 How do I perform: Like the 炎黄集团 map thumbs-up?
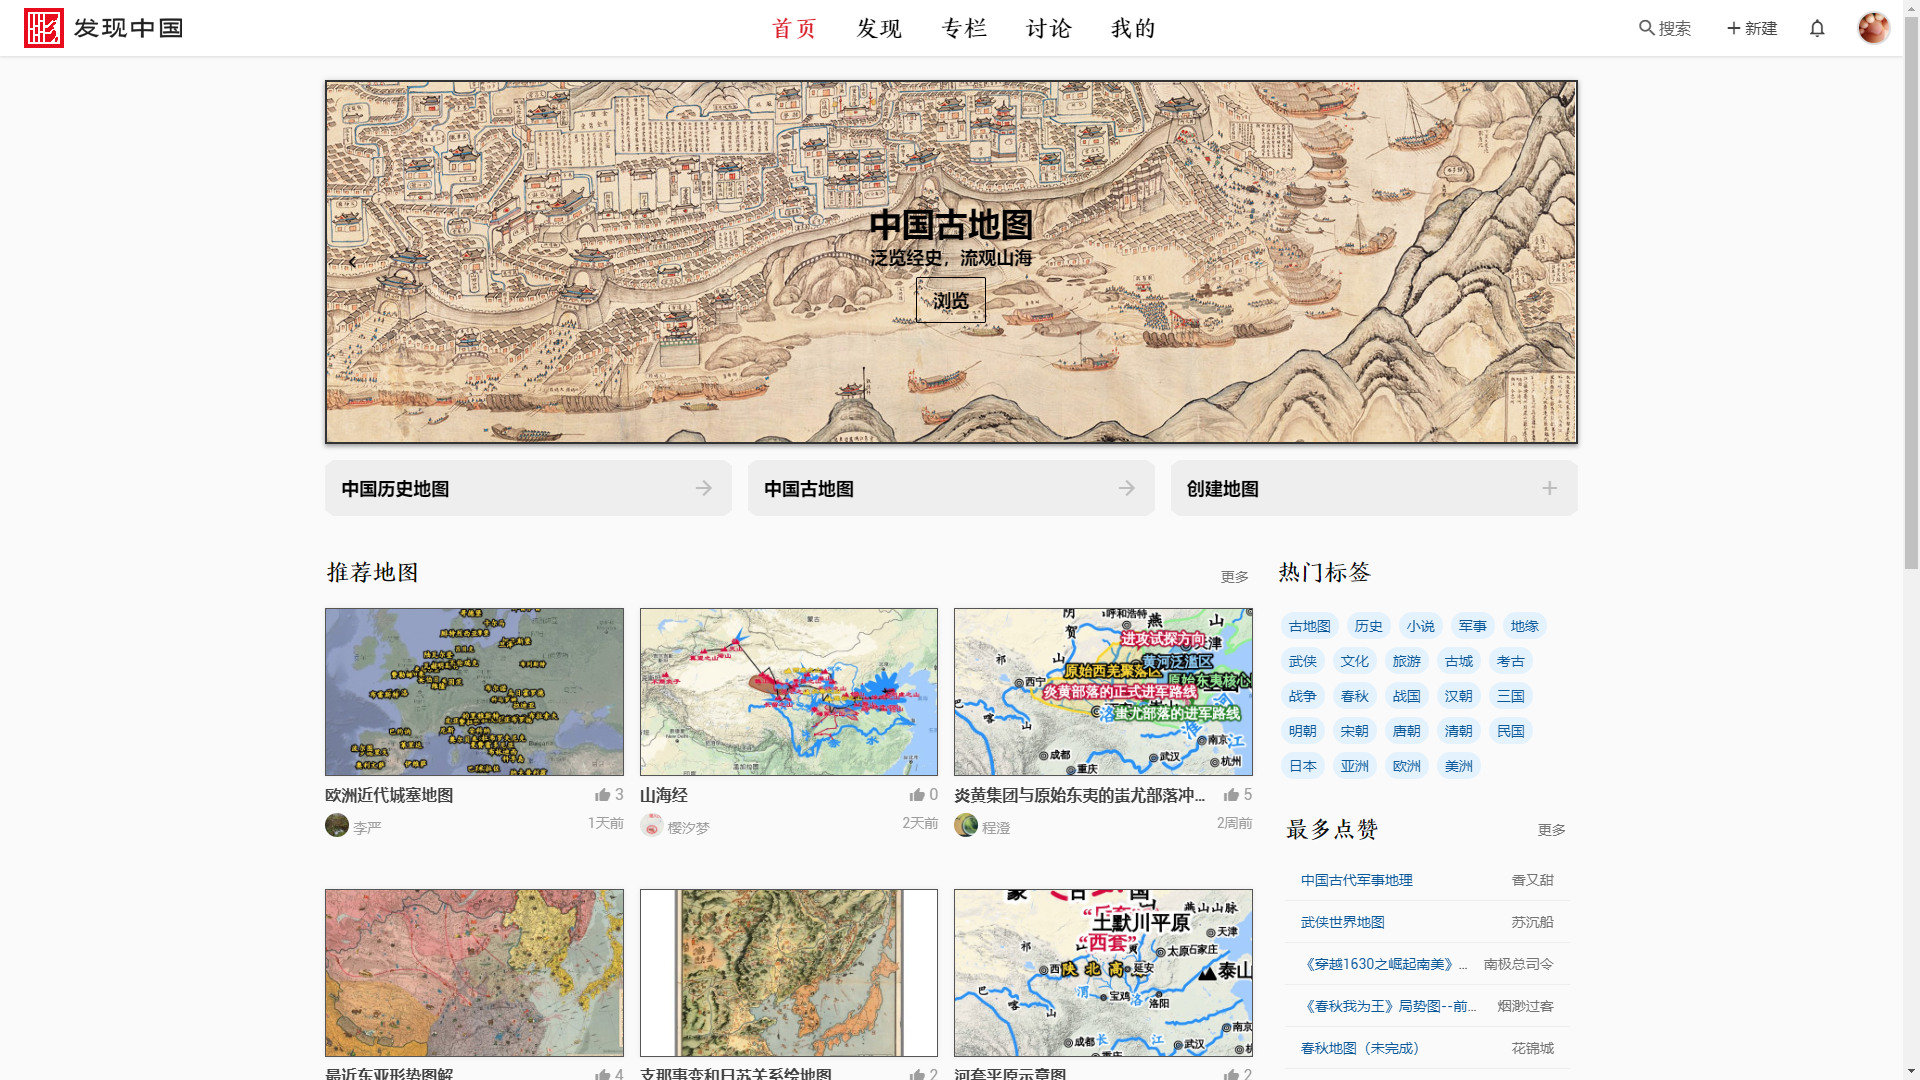[x=1231, y=795]
